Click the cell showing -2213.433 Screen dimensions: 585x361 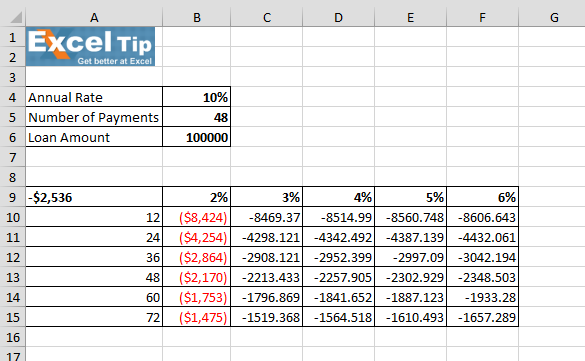click(x=266, y=277)
